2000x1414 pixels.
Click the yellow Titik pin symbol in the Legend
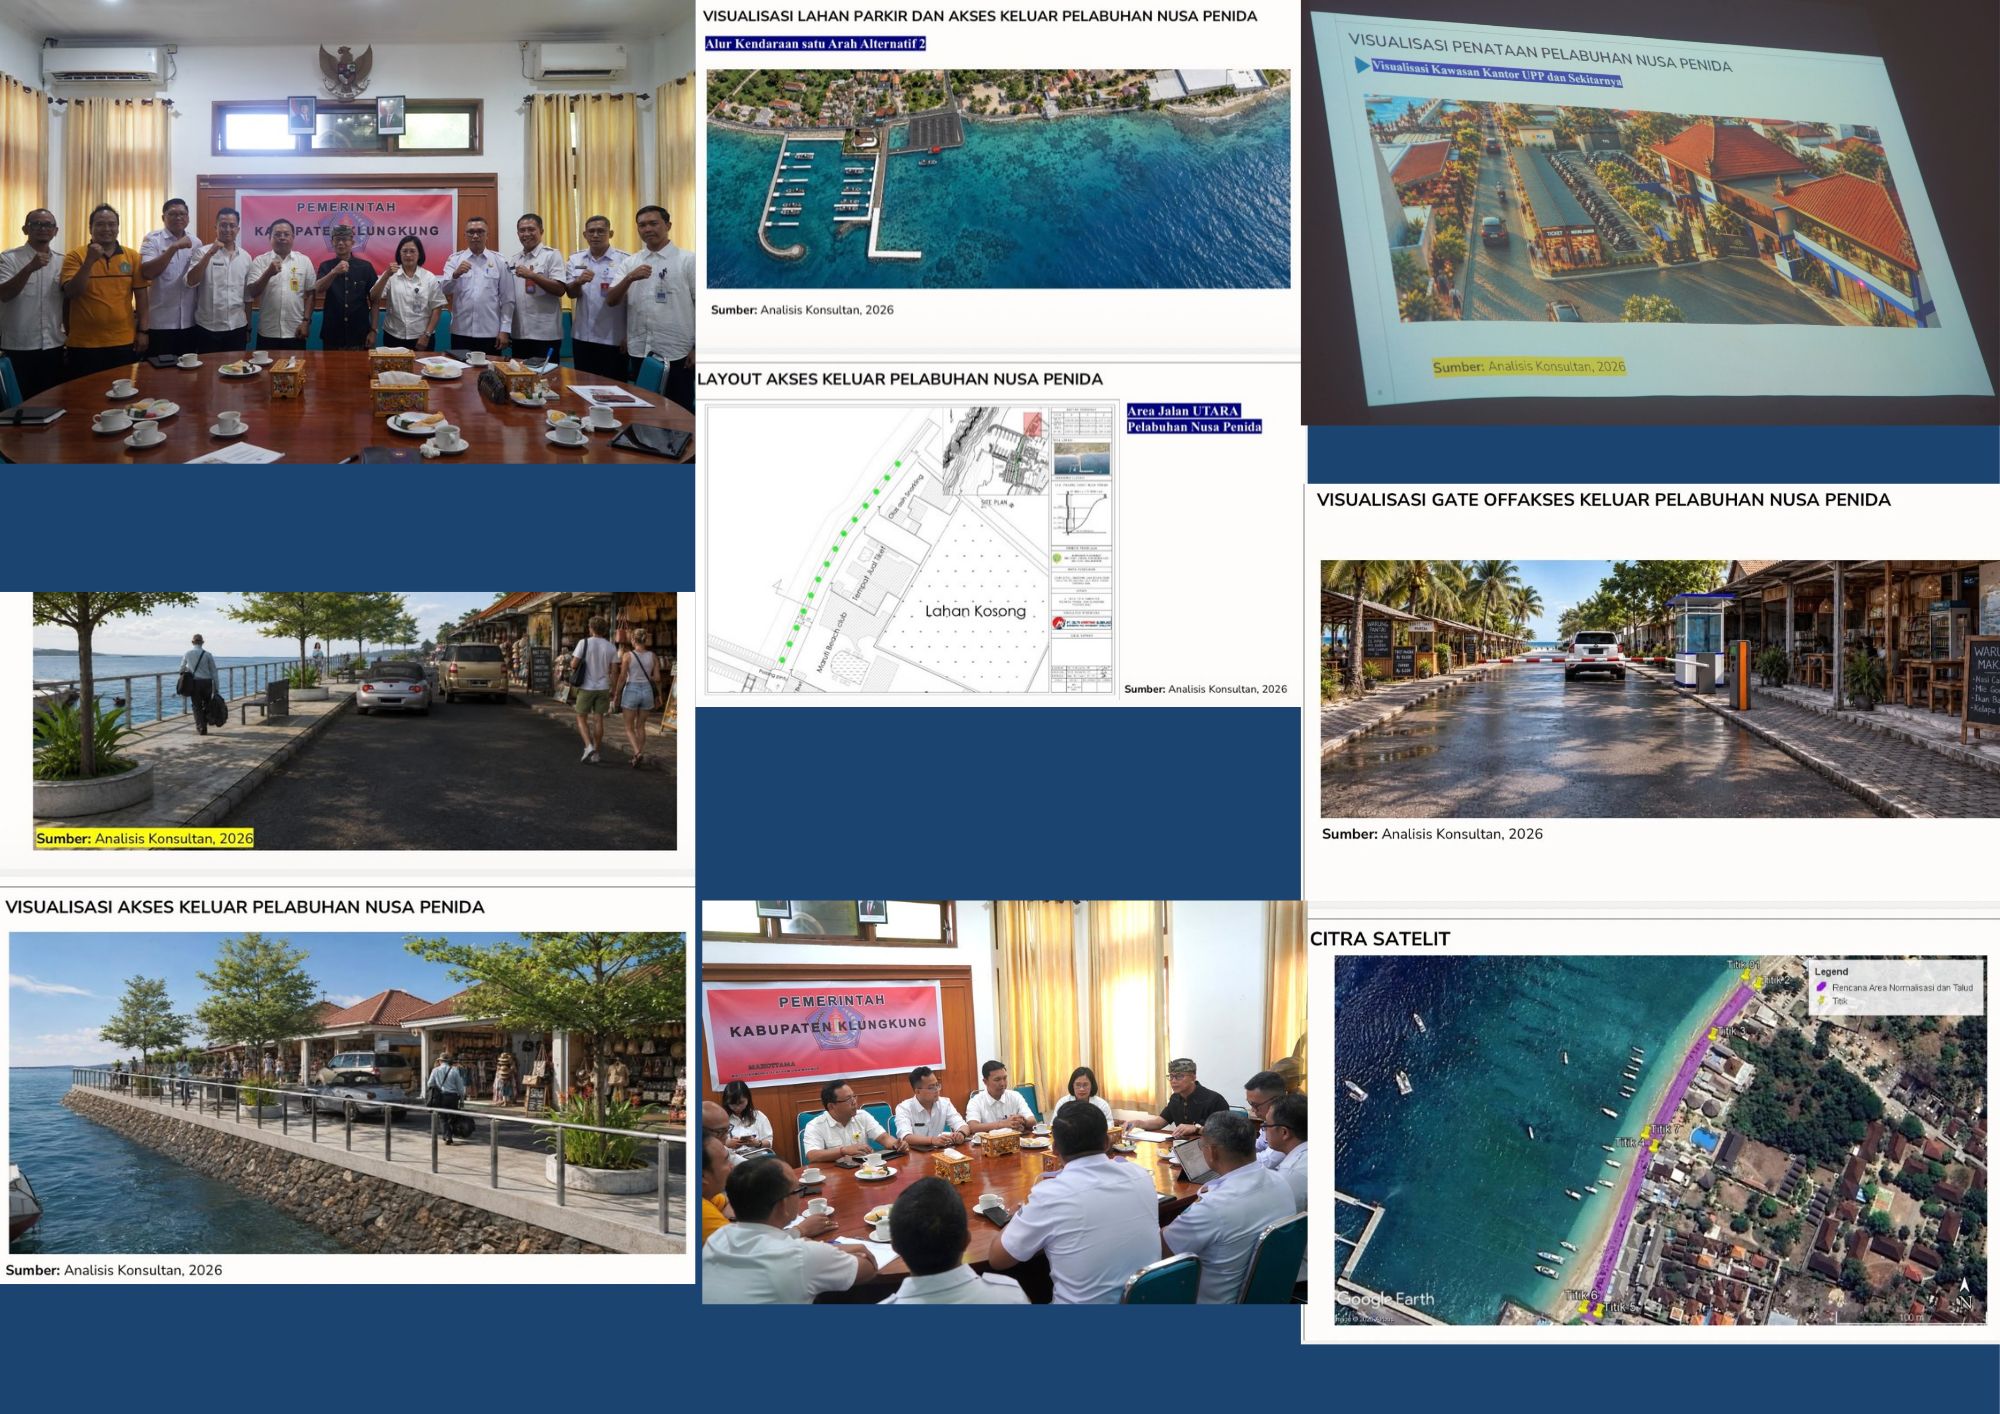[x=1821, y=1001]
